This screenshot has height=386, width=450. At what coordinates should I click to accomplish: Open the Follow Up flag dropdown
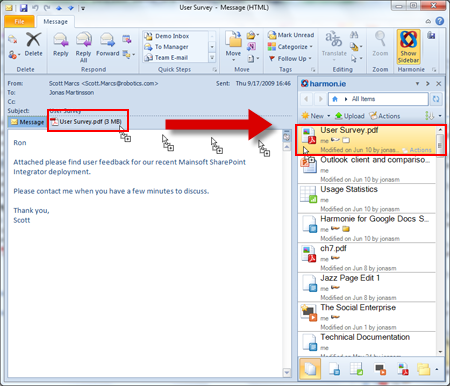[290, 59]
